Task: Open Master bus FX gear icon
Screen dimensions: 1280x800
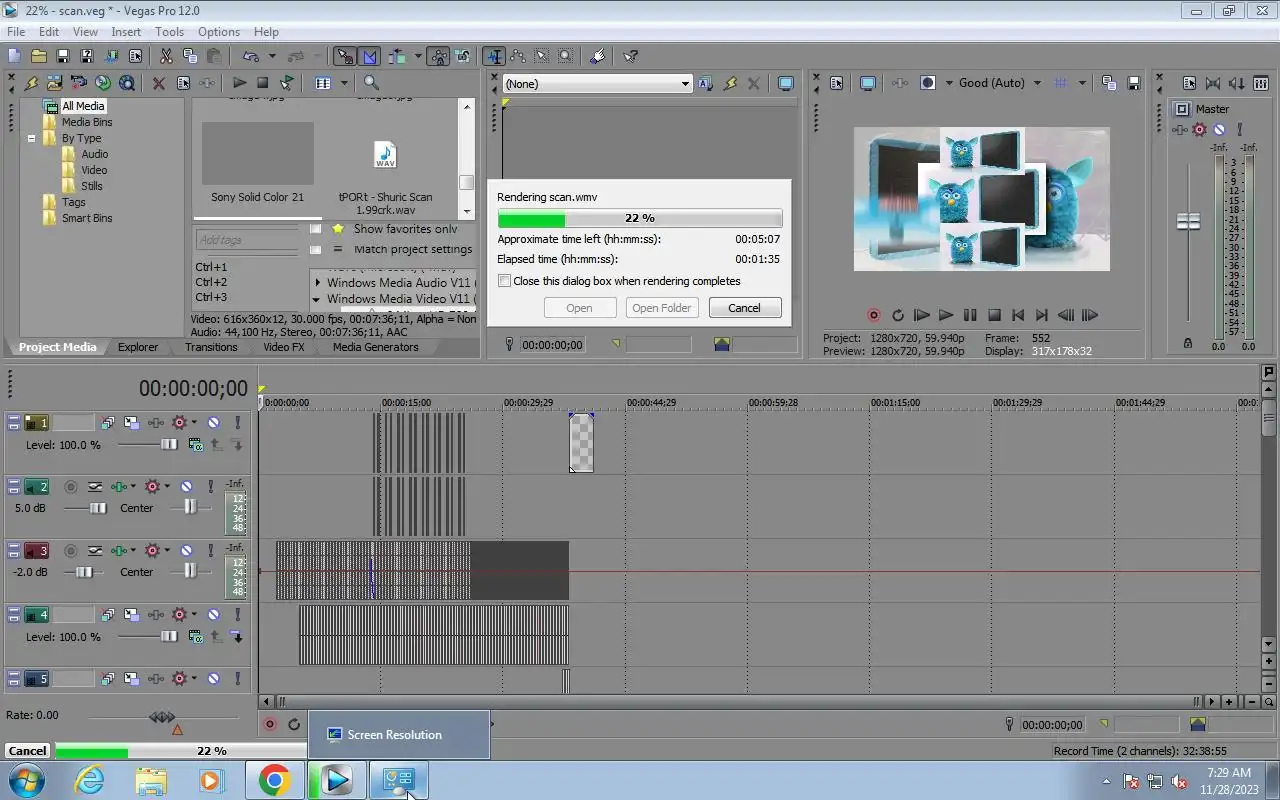Action: click(x=1200, y=129)
